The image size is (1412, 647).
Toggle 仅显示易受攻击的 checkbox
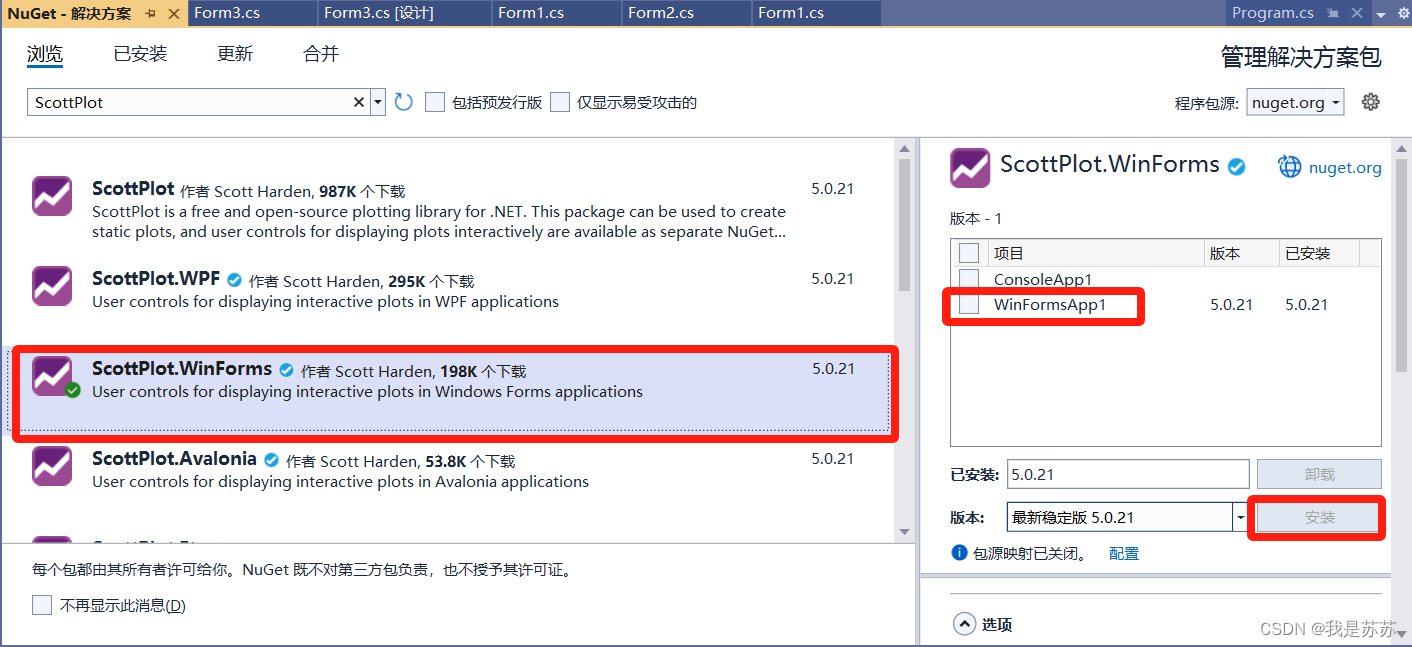[560, 102]
